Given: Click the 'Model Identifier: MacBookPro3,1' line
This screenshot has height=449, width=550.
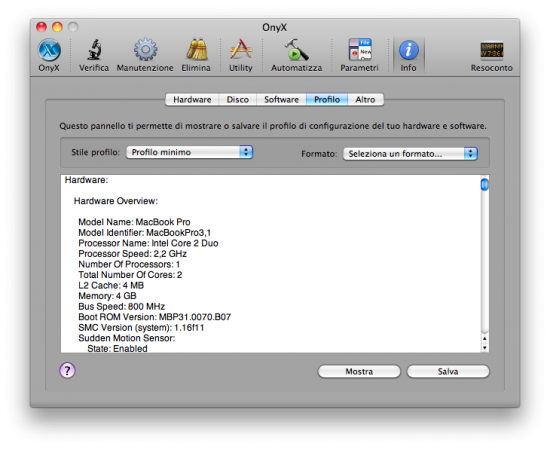Looking at the screenshot, I should [145, 233].
